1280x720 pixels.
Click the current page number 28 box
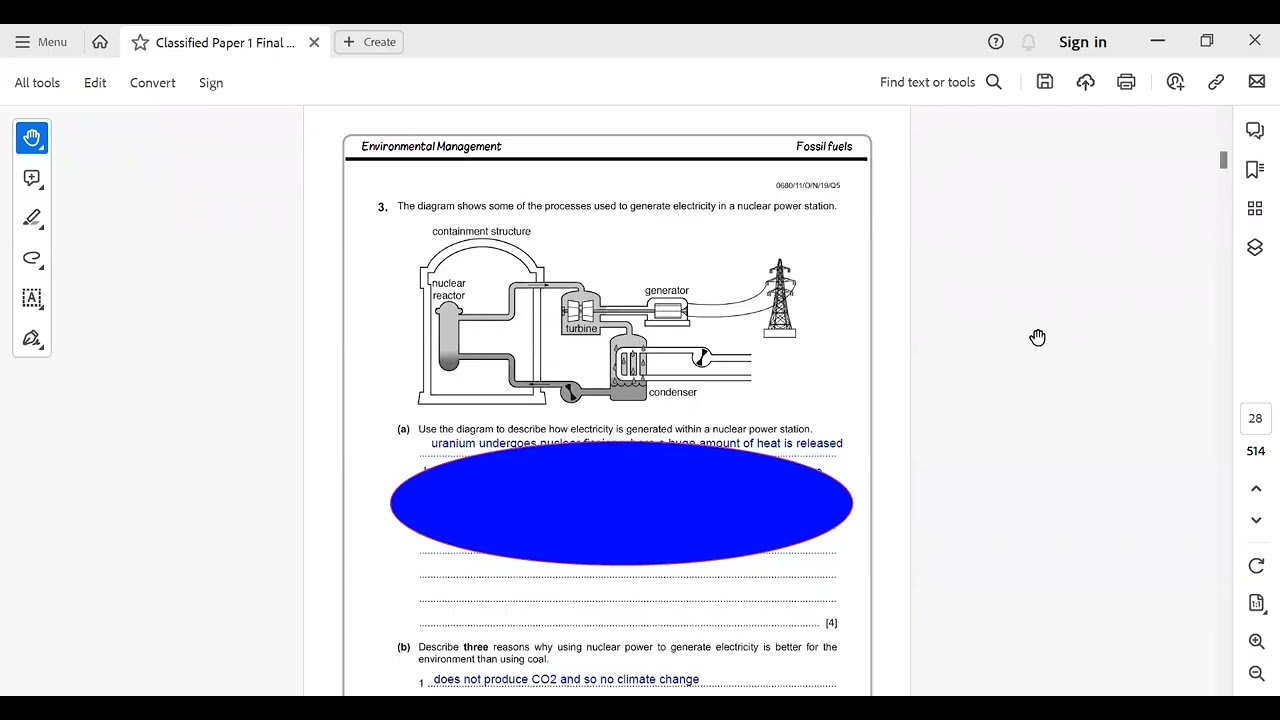1255,419
